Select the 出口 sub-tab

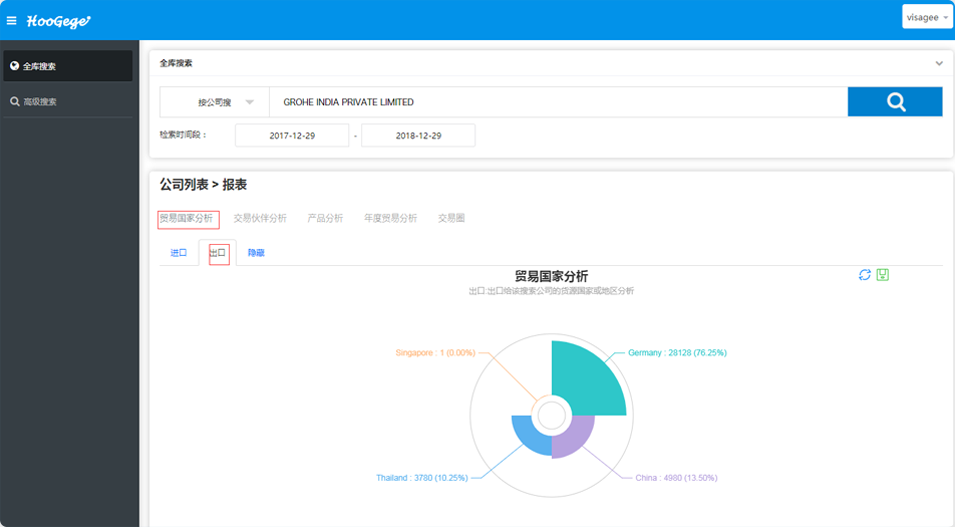[x=217, y=253]
